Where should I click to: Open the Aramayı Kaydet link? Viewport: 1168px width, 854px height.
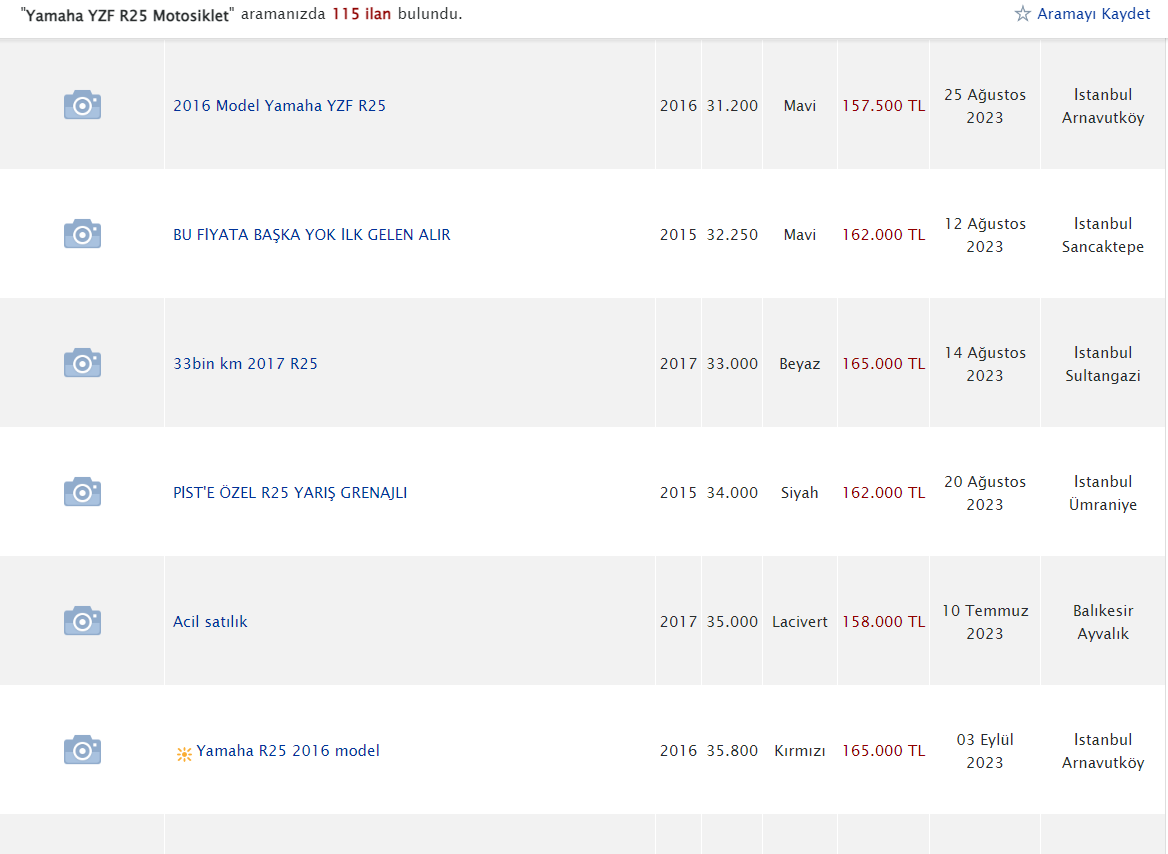point(1093,14)
